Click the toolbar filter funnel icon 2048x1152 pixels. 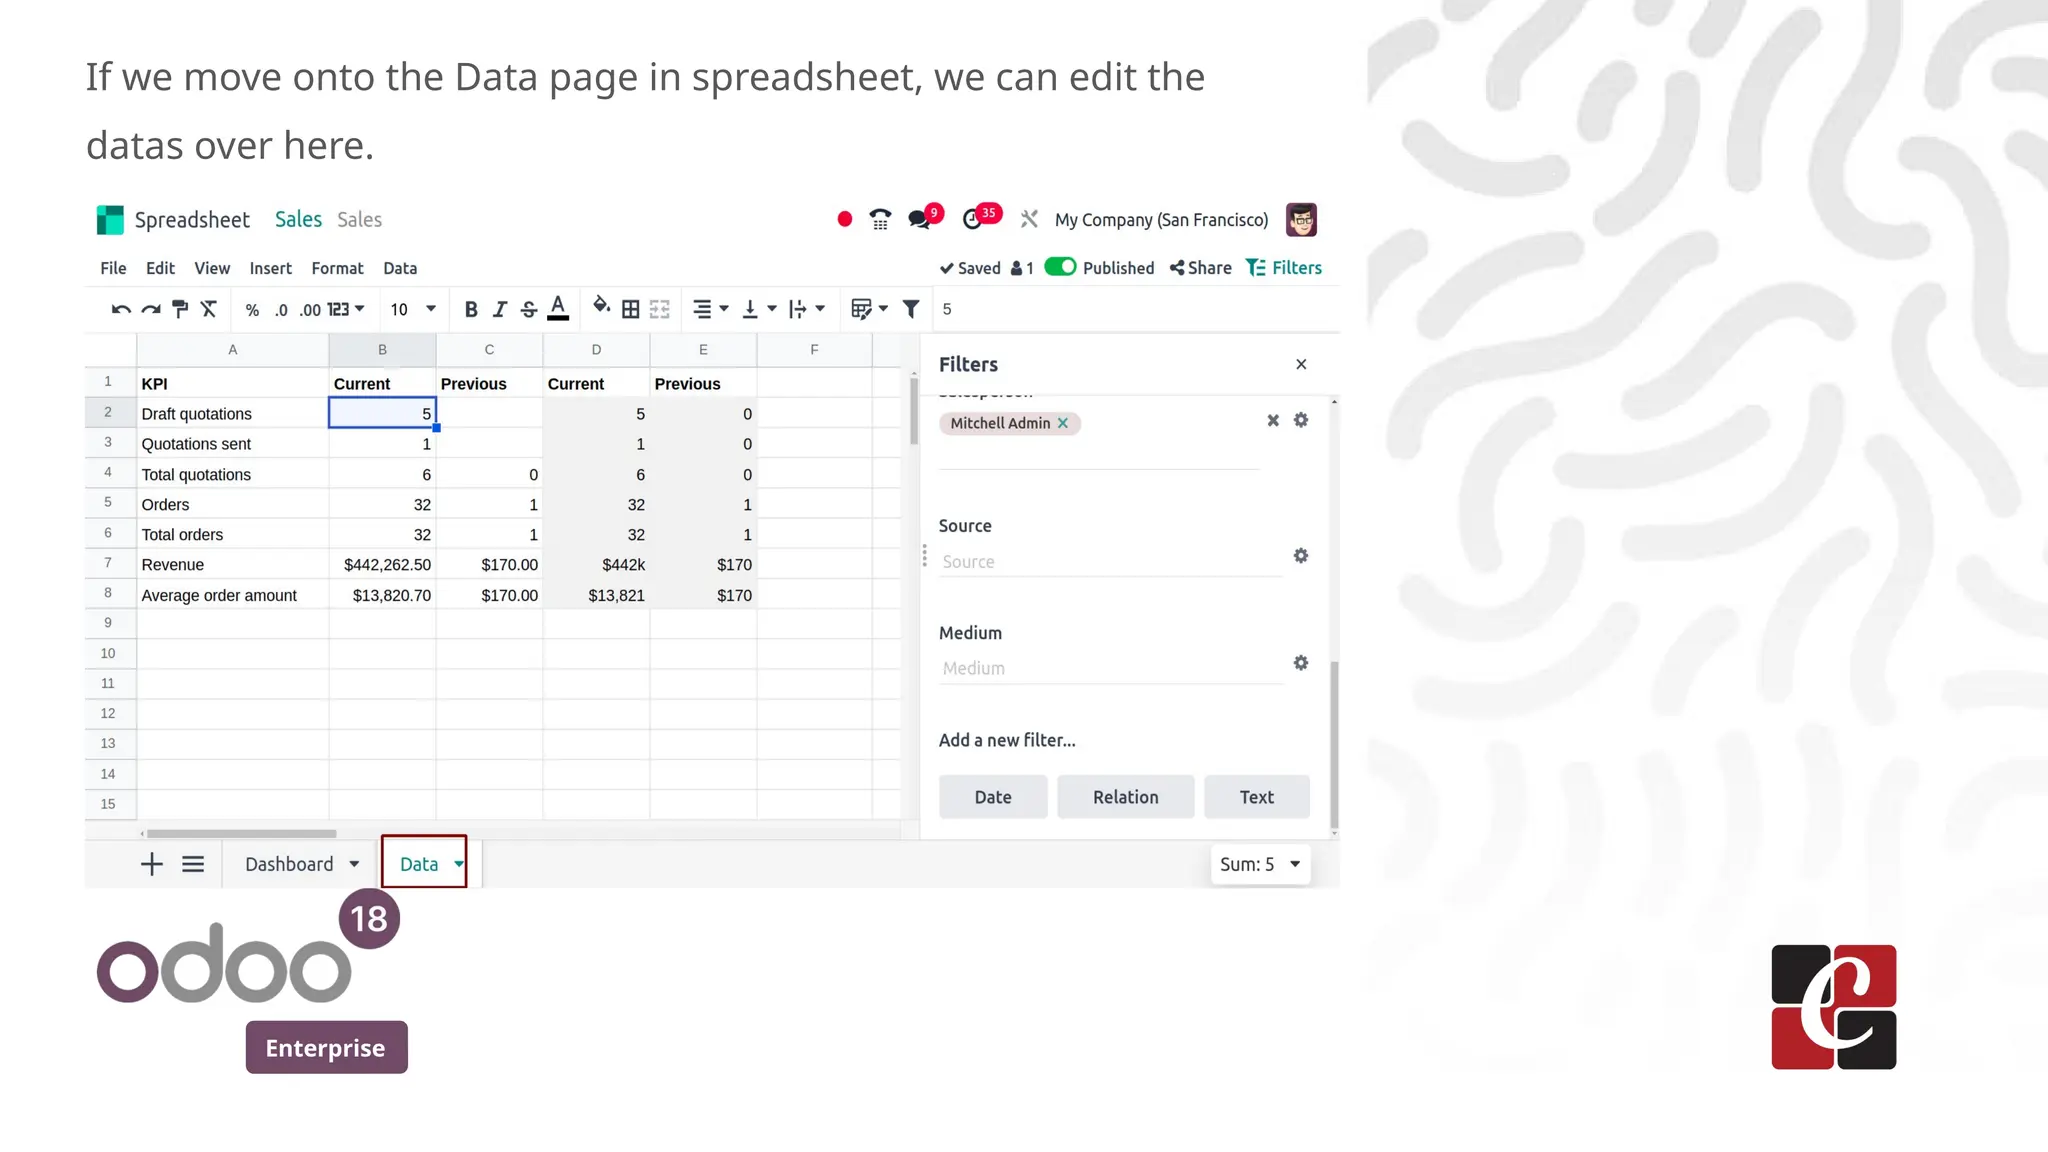click(x=910, y=309)
